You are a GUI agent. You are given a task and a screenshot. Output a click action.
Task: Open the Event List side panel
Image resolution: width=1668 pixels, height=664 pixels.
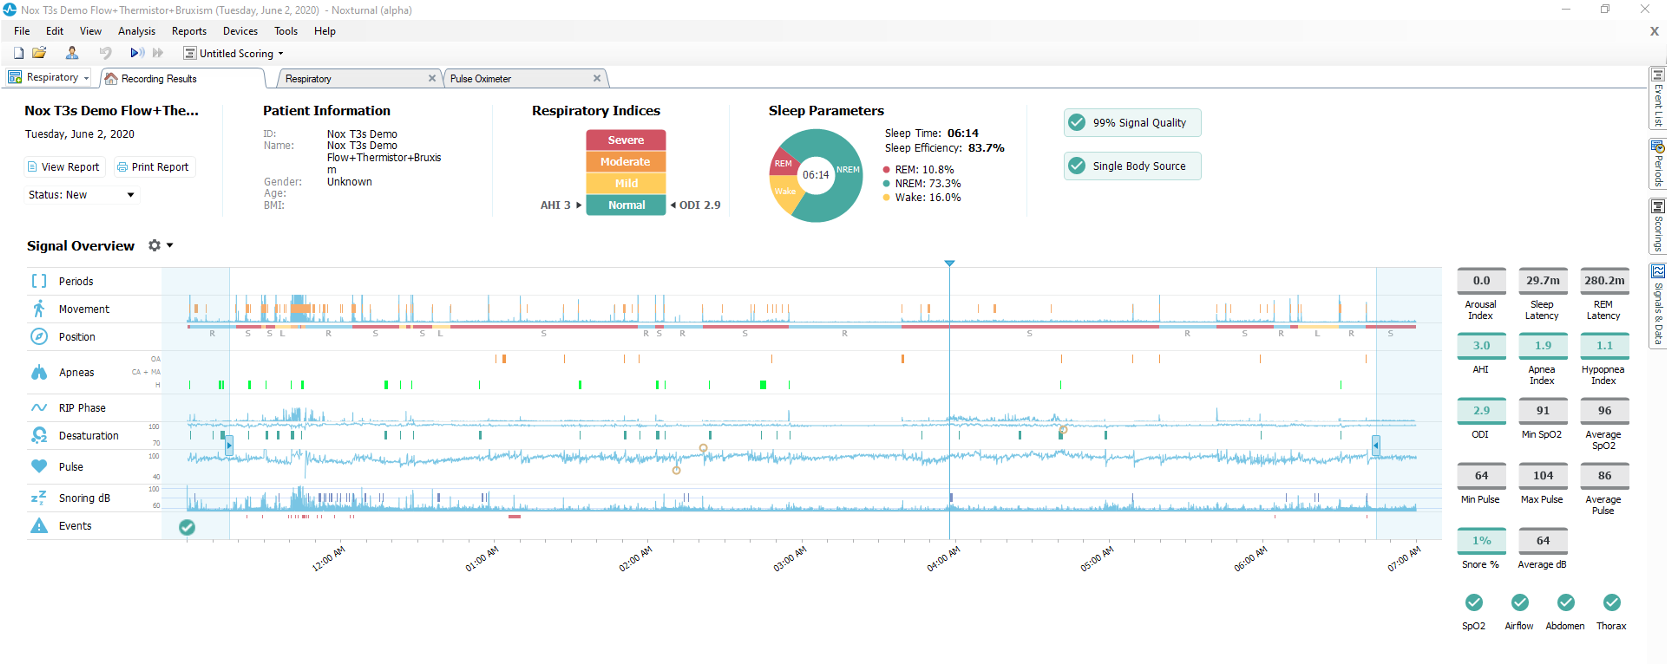pos(1658,98)
